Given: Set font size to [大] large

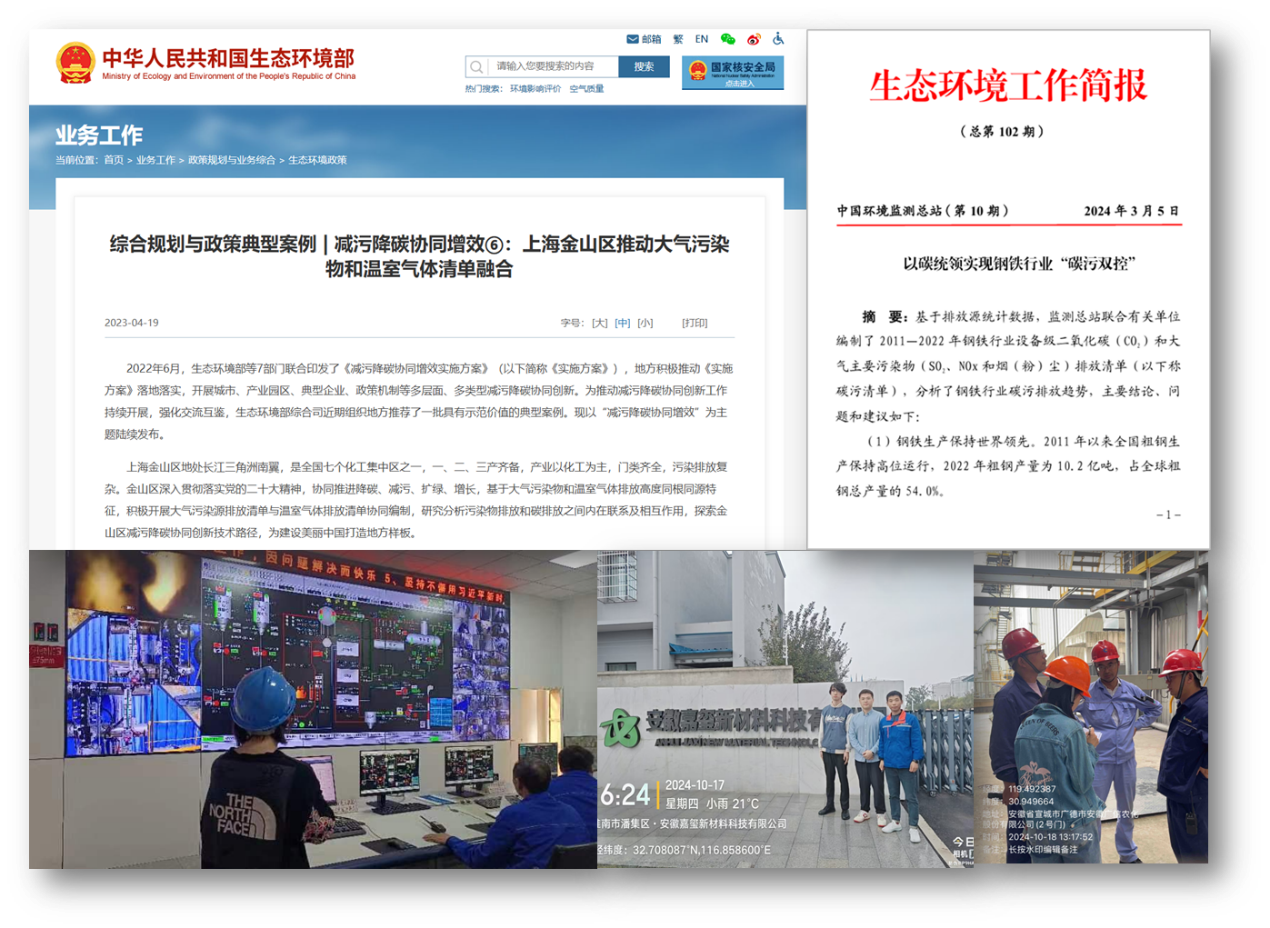Looking at the screenshot, I should tap(599, 322).
